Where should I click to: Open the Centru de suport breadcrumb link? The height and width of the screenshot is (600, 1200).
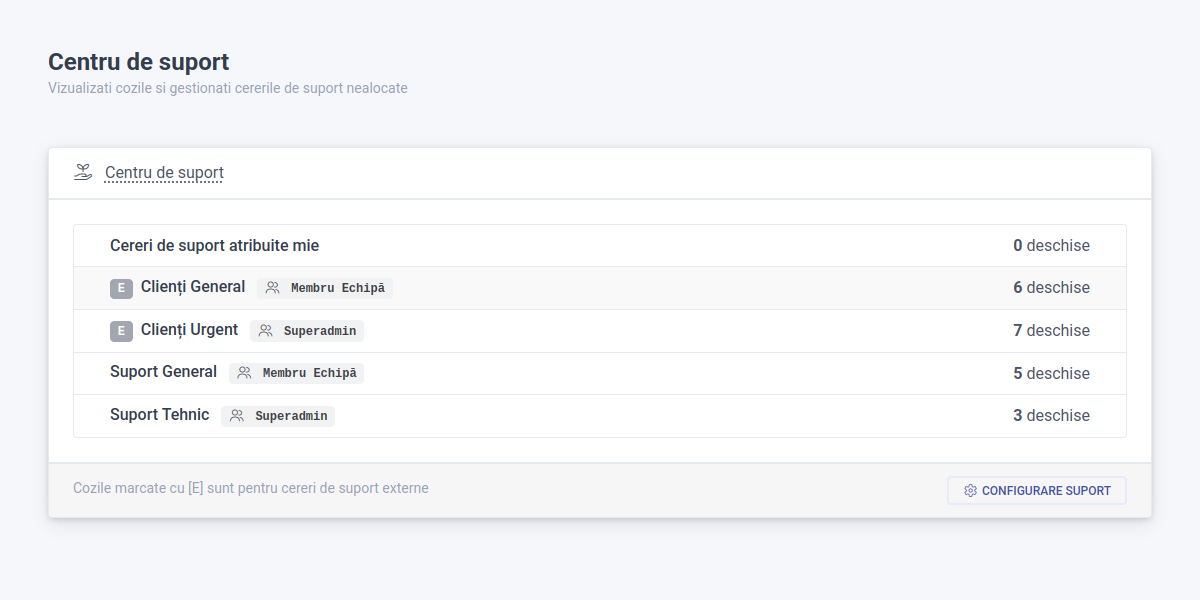[163, 172]
